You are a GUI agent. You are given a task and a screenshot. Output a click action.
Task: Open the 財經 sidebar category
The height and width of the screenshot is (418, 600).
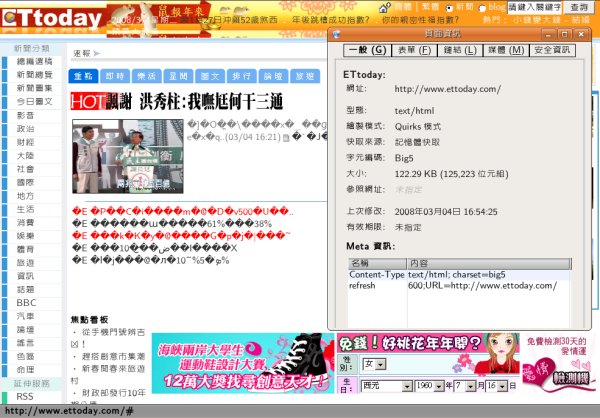(25, 142)
